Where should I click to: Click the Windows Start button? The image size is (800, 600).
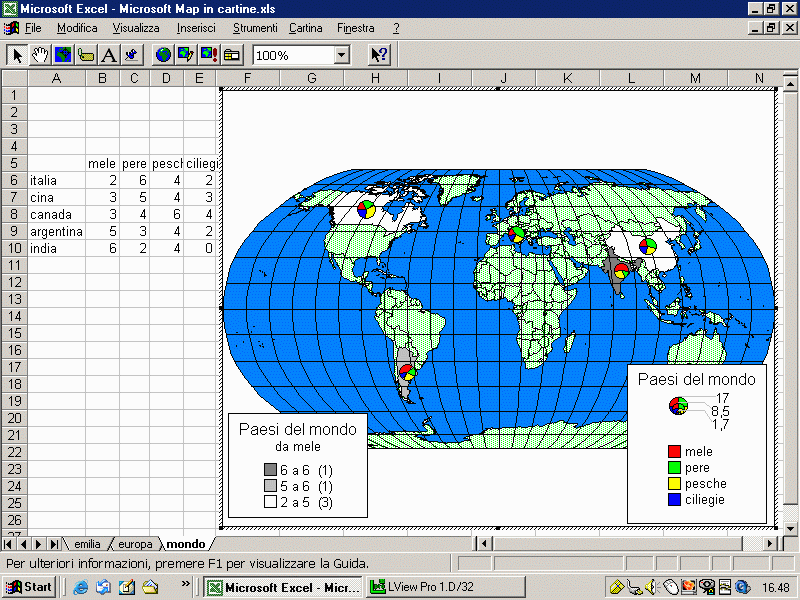click(x=30, y=587)
